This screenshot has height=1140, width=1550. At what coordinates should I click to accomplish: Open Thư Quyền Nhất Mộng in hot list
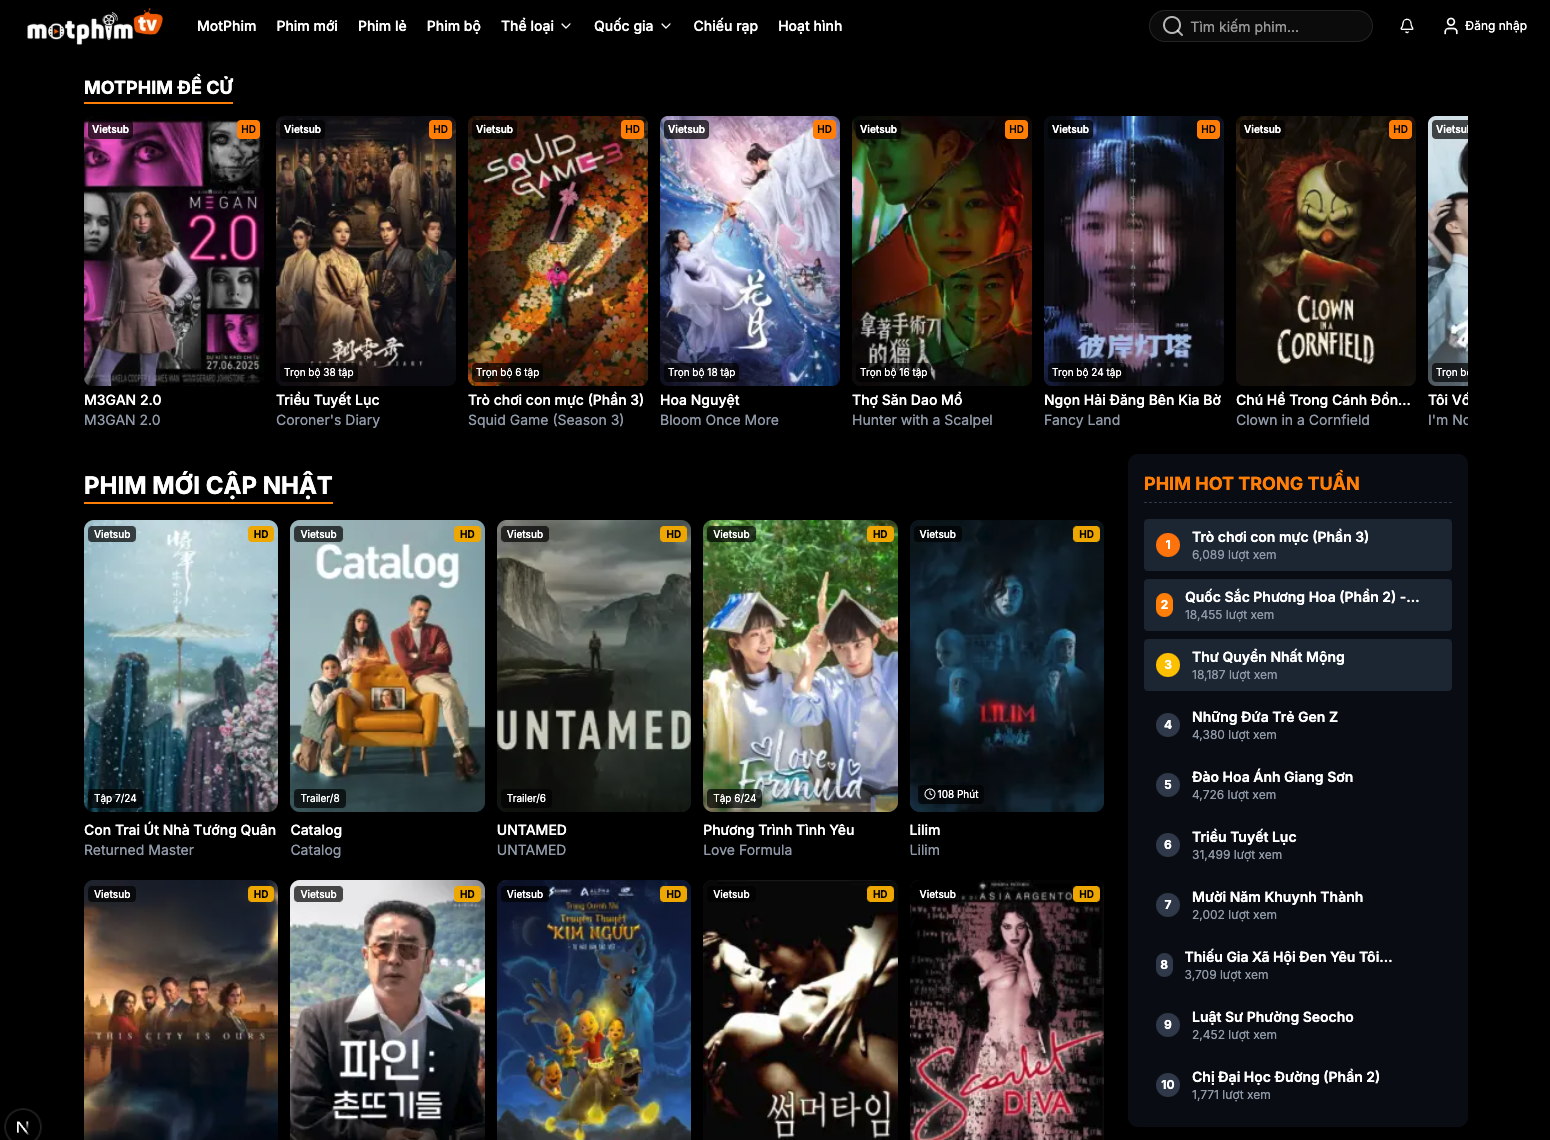tap(1267, 657)
